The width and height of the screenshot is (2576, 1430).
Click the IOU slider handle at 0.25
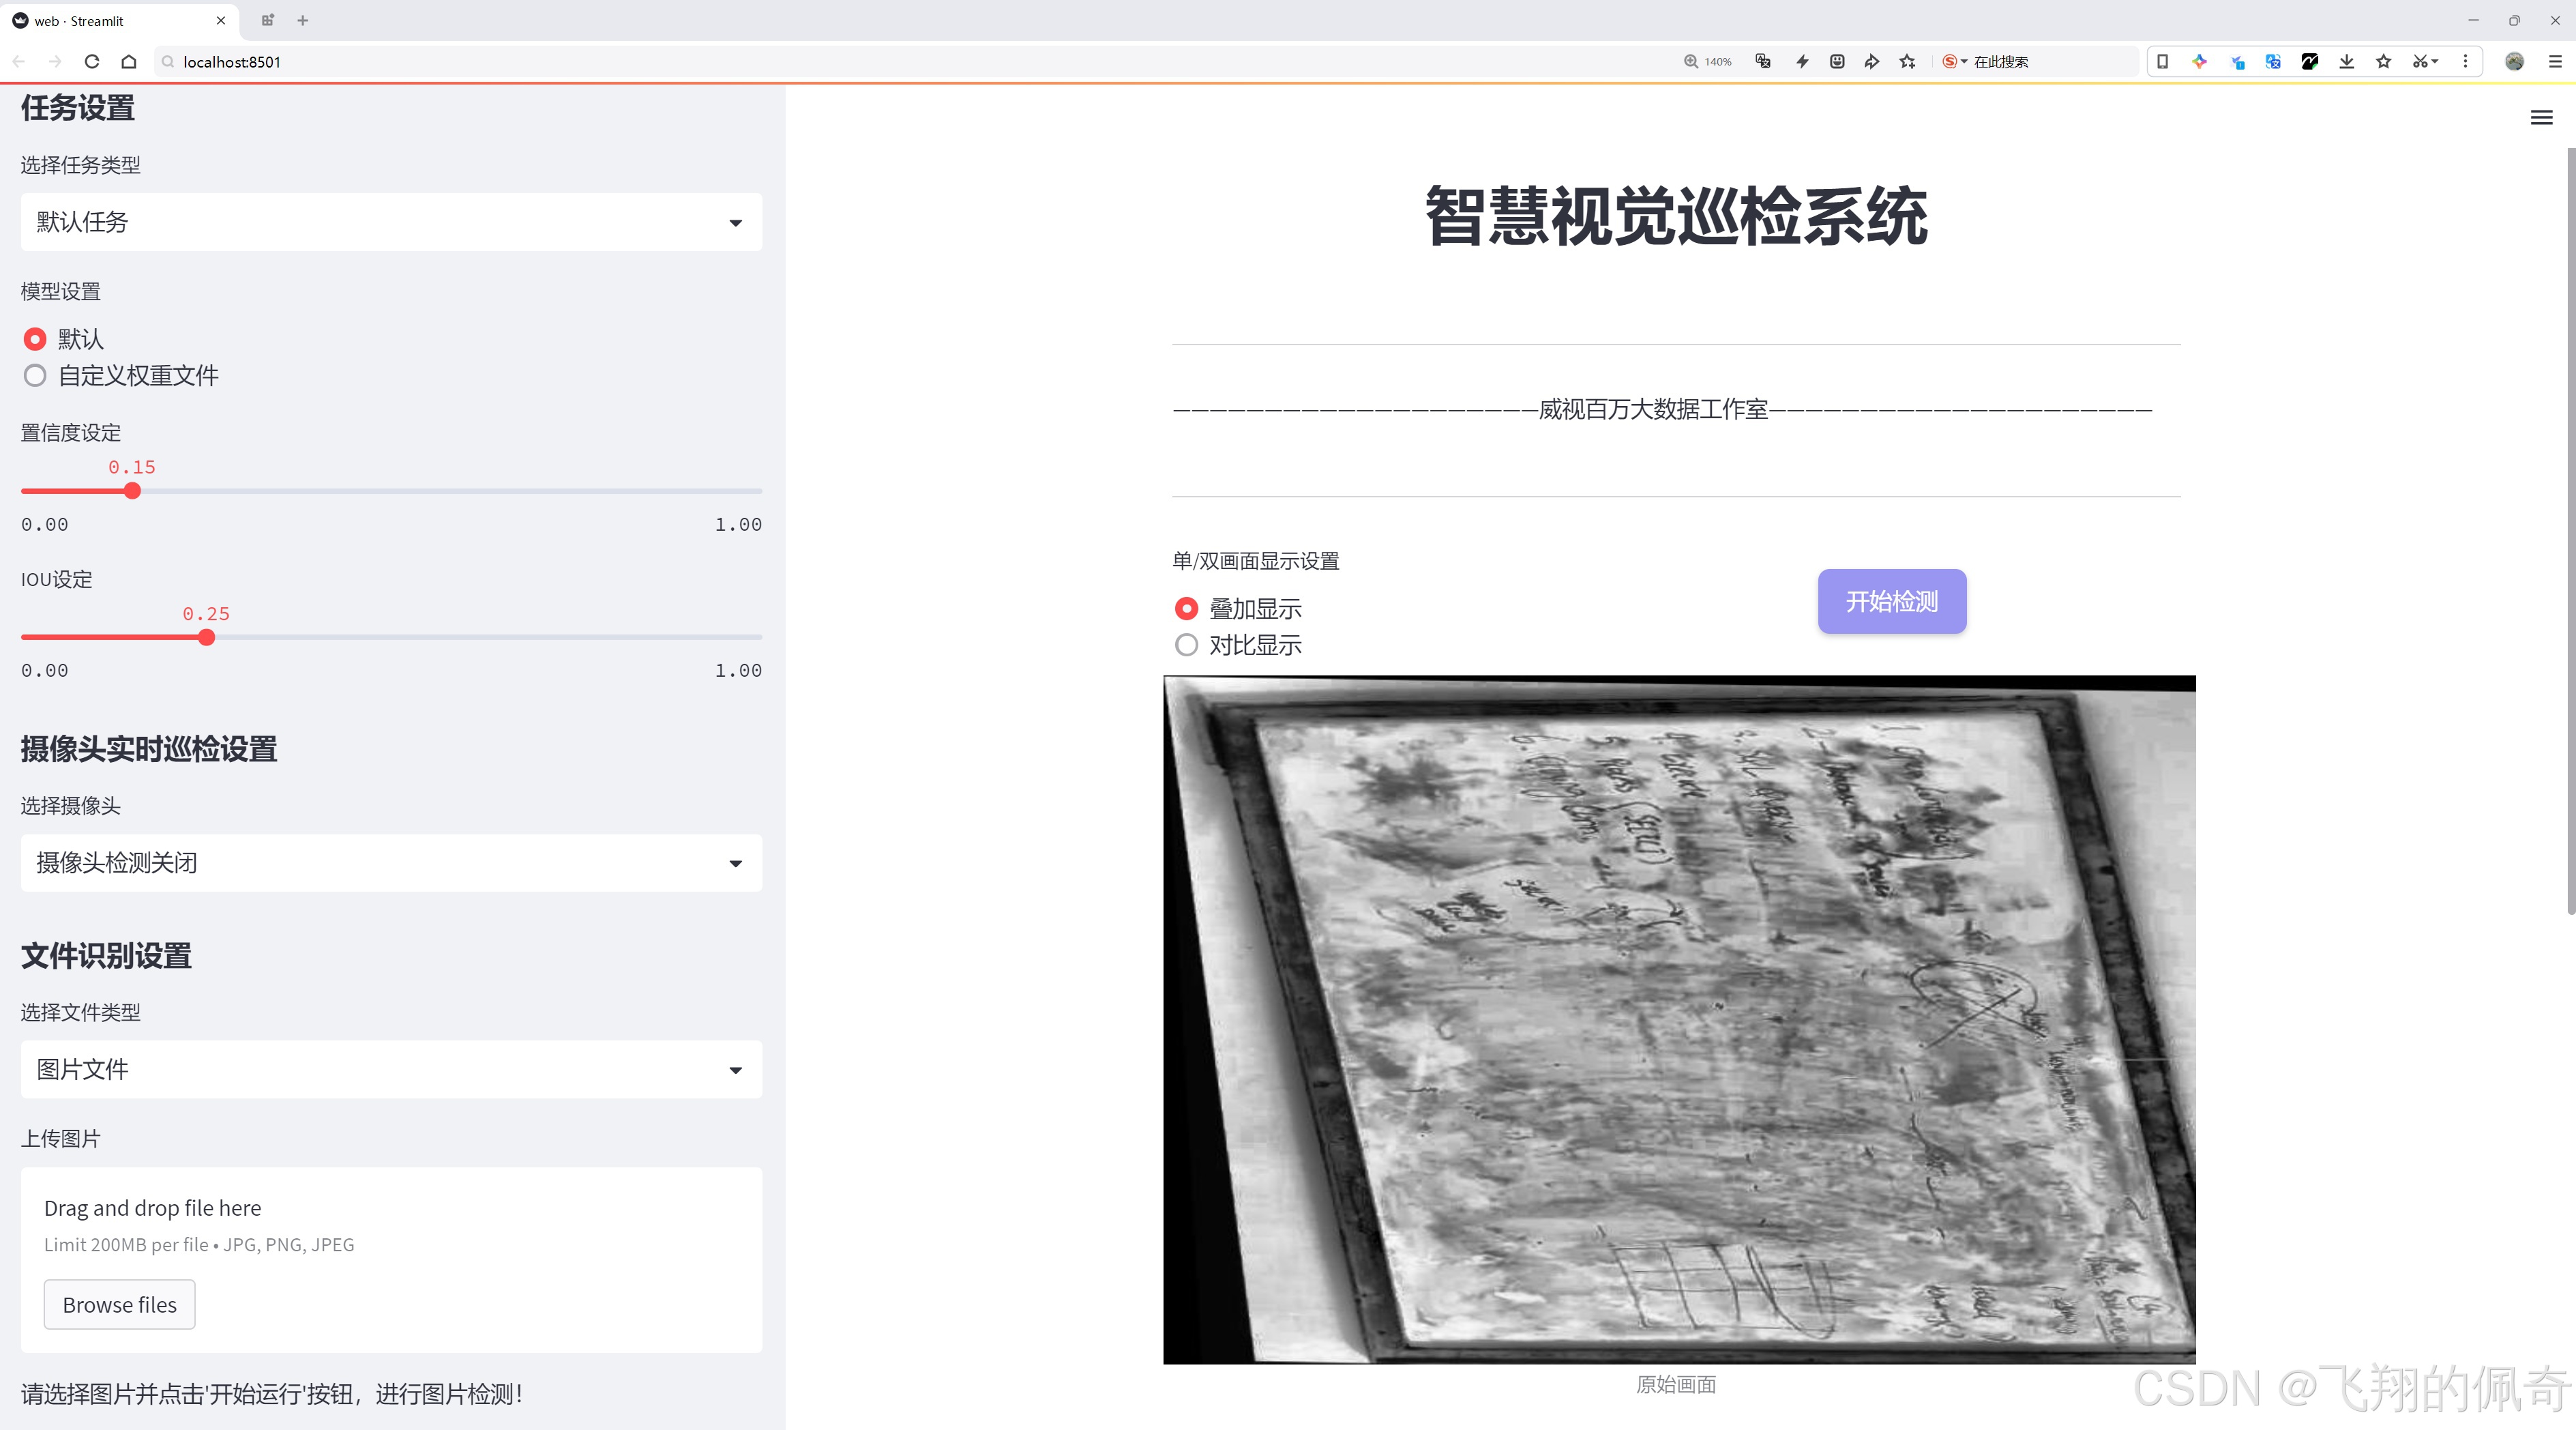pyautogui.click(x=206, y=637)
